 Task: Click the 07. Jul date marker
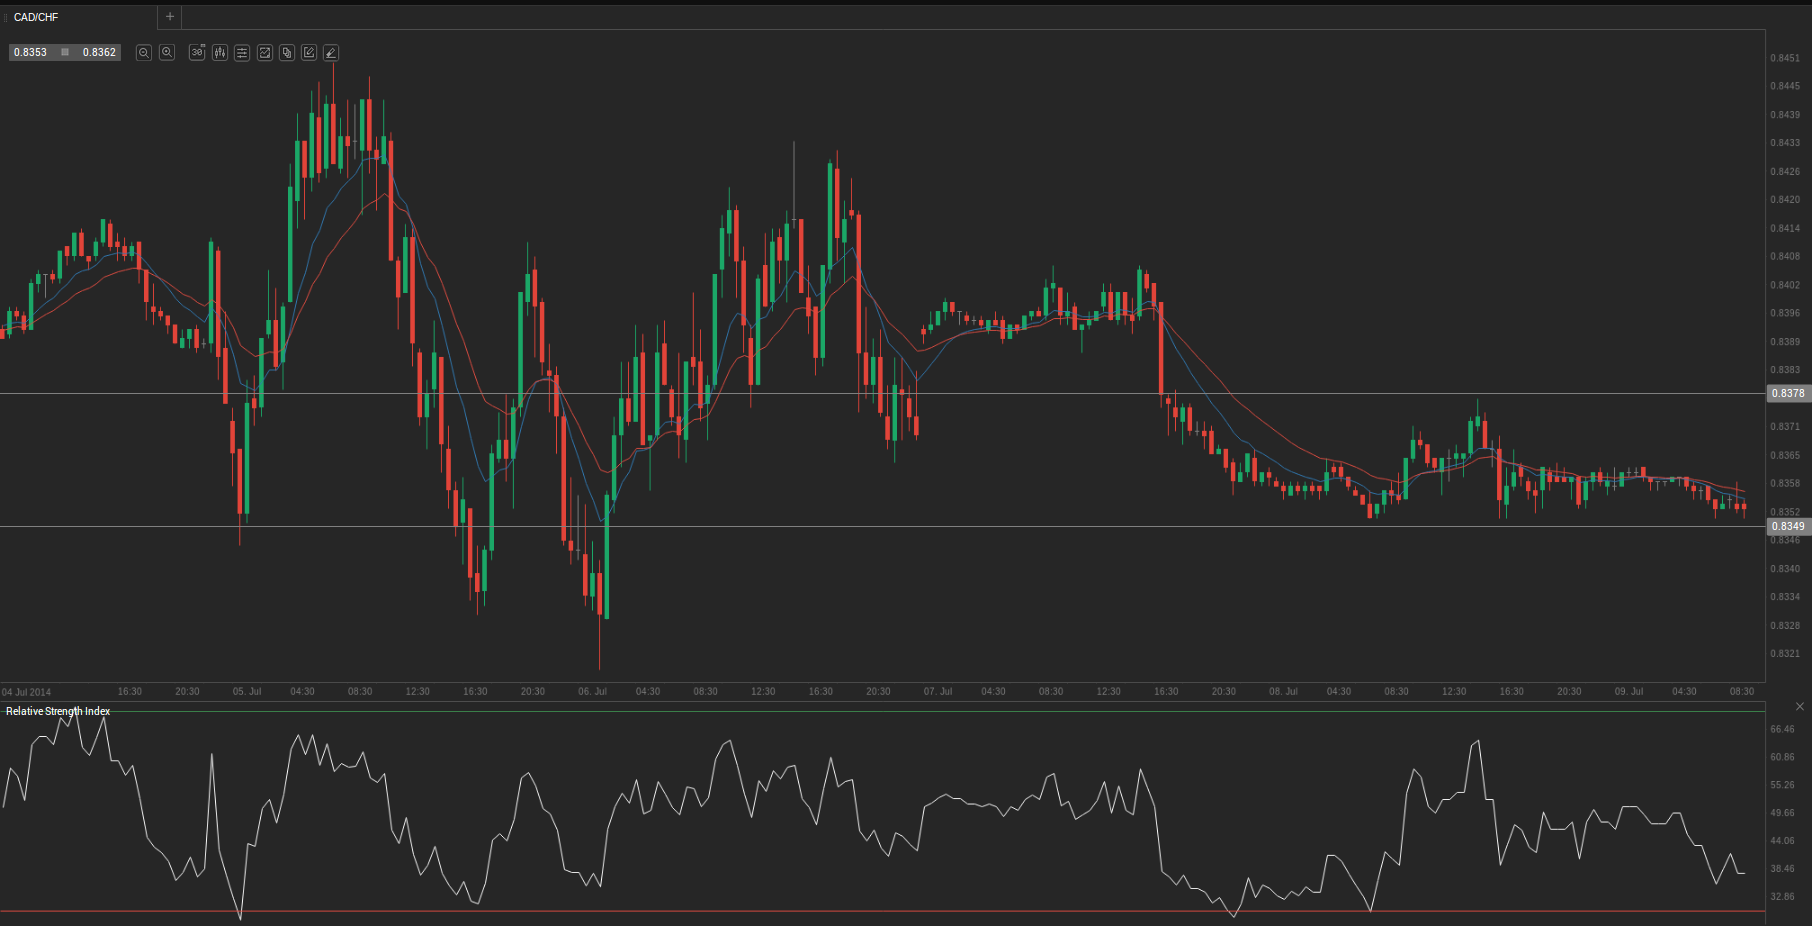[938, 691]
